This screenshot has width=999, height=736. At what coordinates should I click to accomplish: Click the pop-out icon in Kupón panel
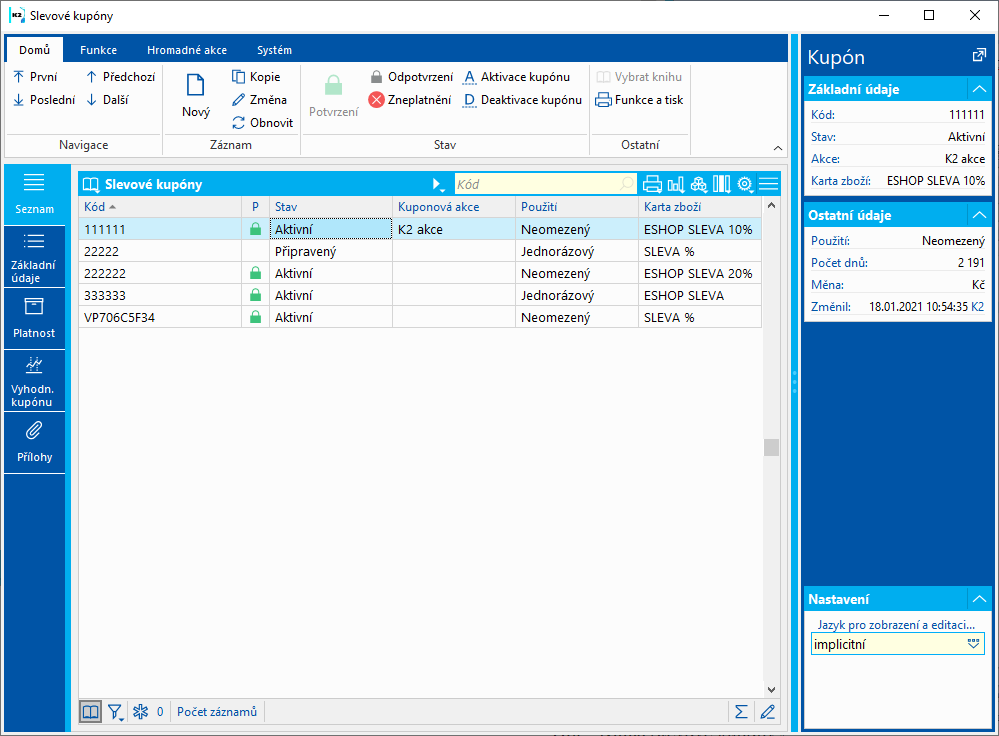979,56
